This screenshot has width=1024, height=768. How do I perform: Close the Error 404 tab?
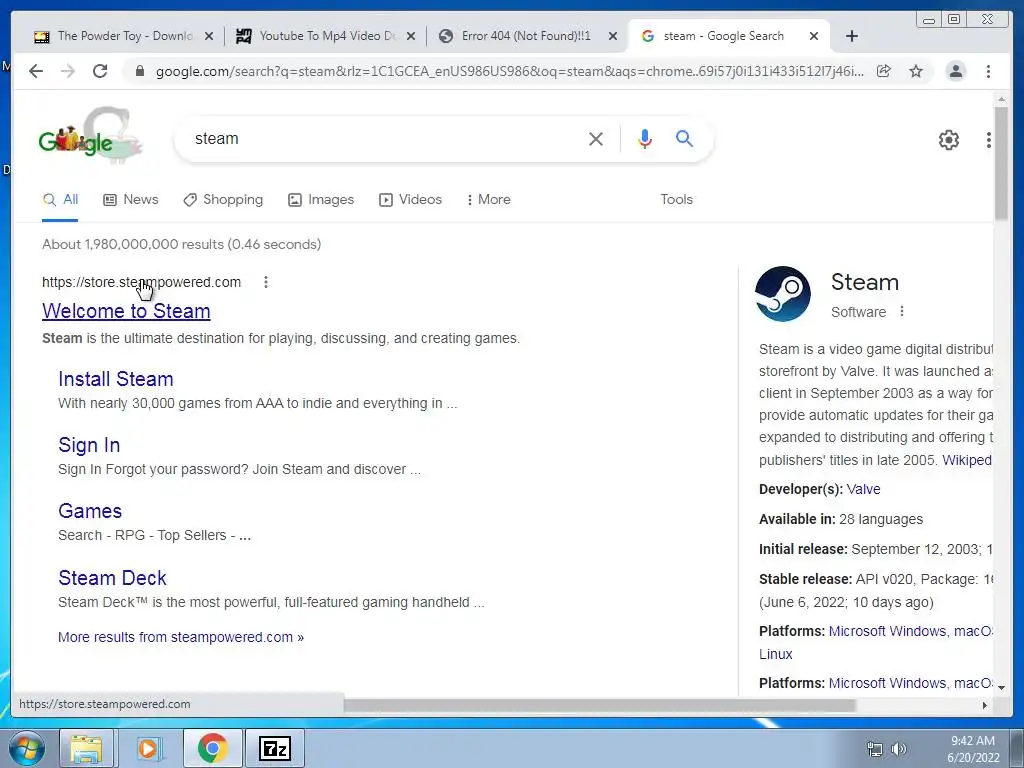(x=613, y=36)
